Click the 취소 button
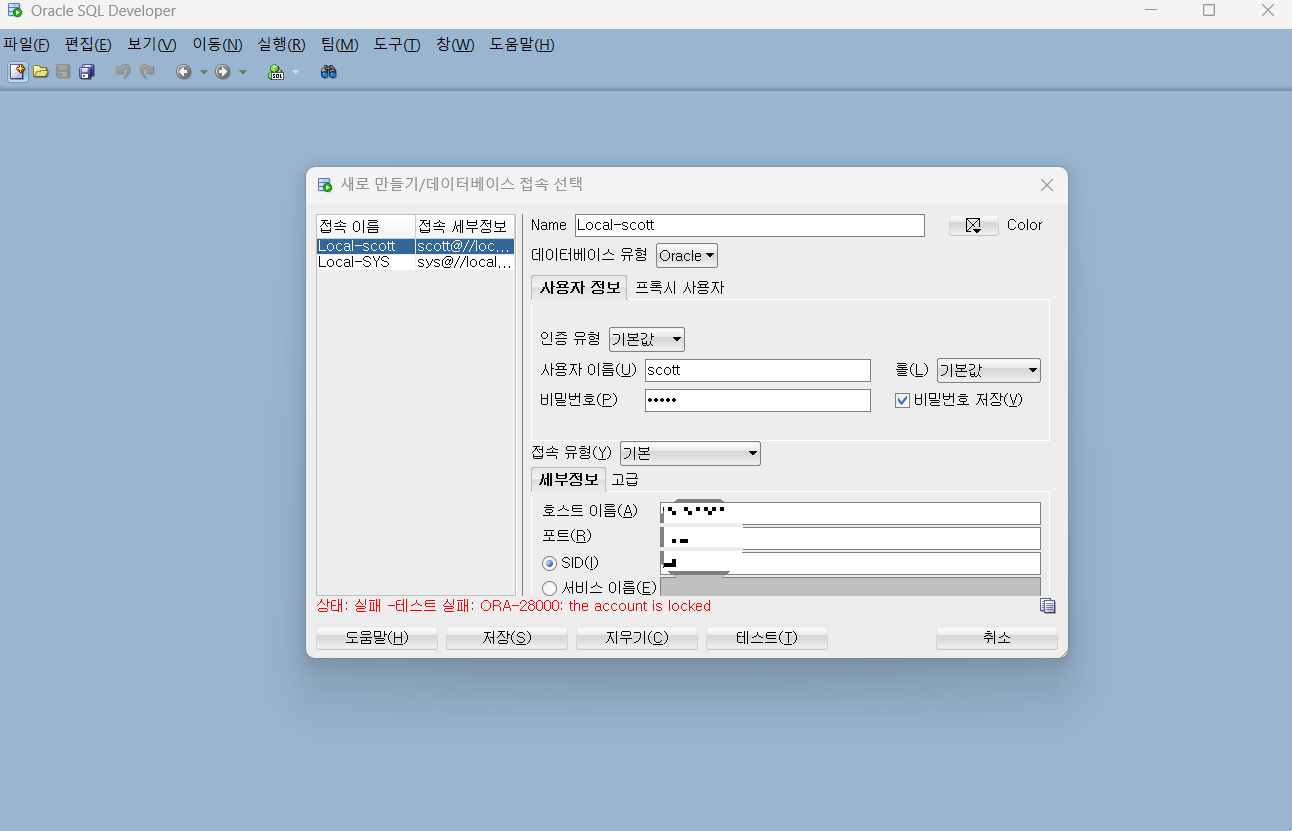The width and height of the screenshot is (1292, 831). [997, 638]
